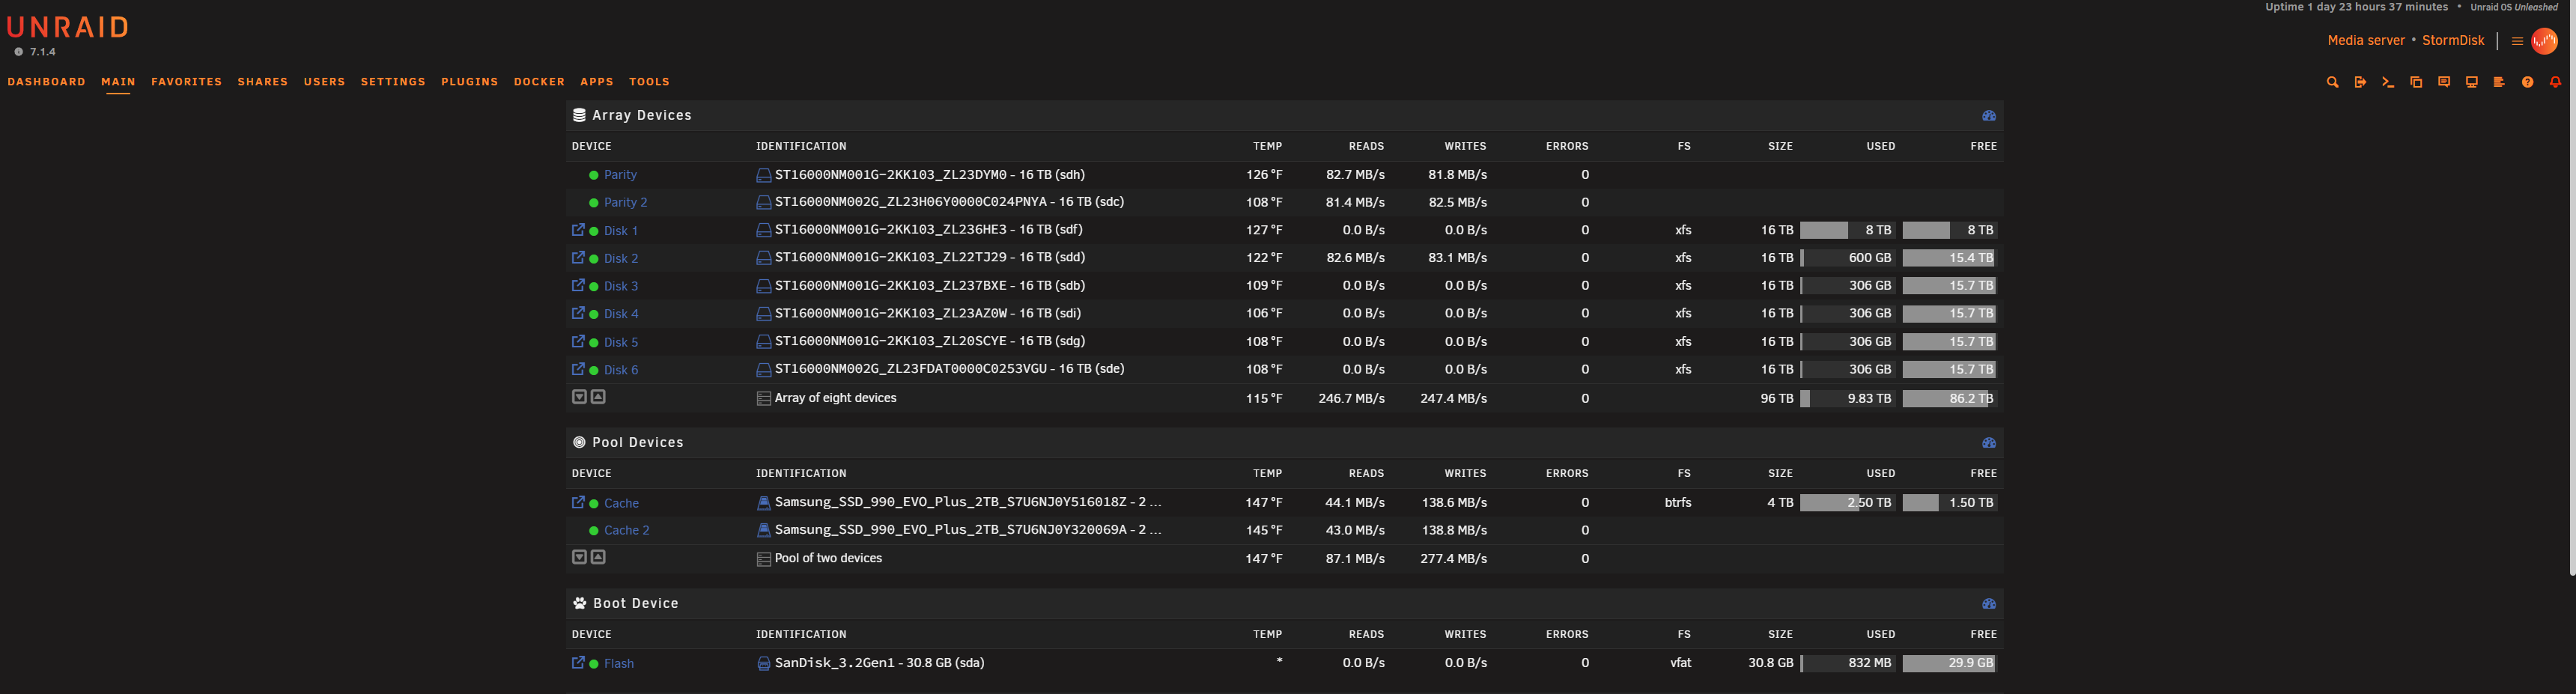
Task: Browse Disk 1 using its open icon
Action: 578,230
